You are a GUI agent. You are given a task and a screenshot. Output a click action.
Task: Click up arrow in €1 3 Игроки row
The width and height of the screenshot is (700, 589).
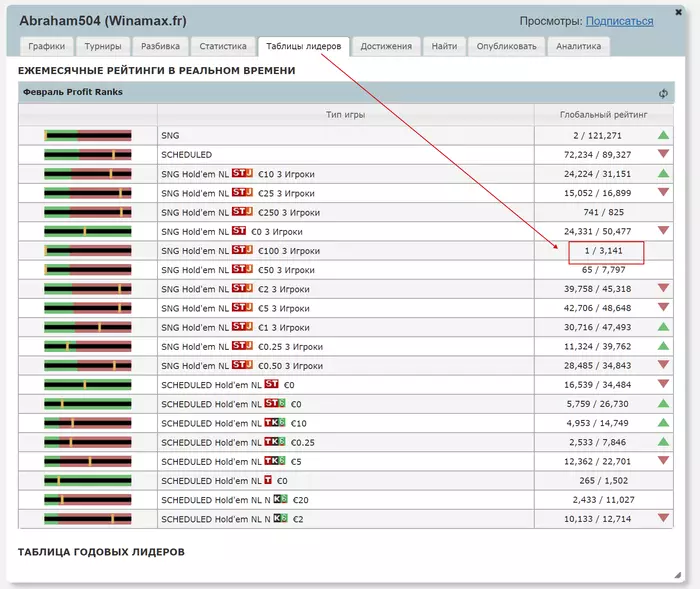[663, 327]
